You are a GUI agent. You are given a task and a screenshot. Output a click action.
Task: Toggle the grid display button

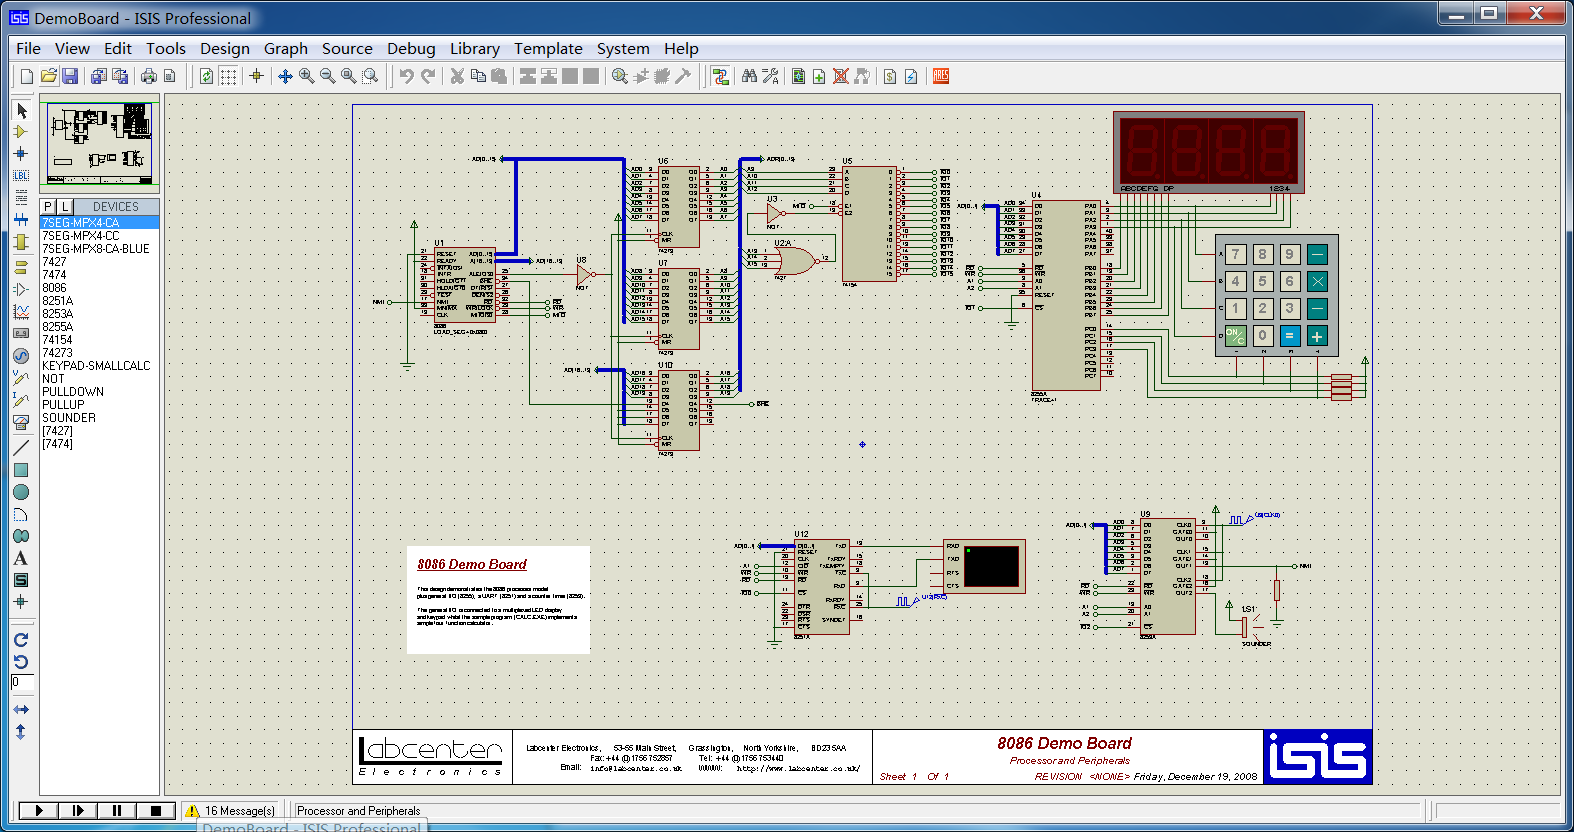[x=228, y=76]
